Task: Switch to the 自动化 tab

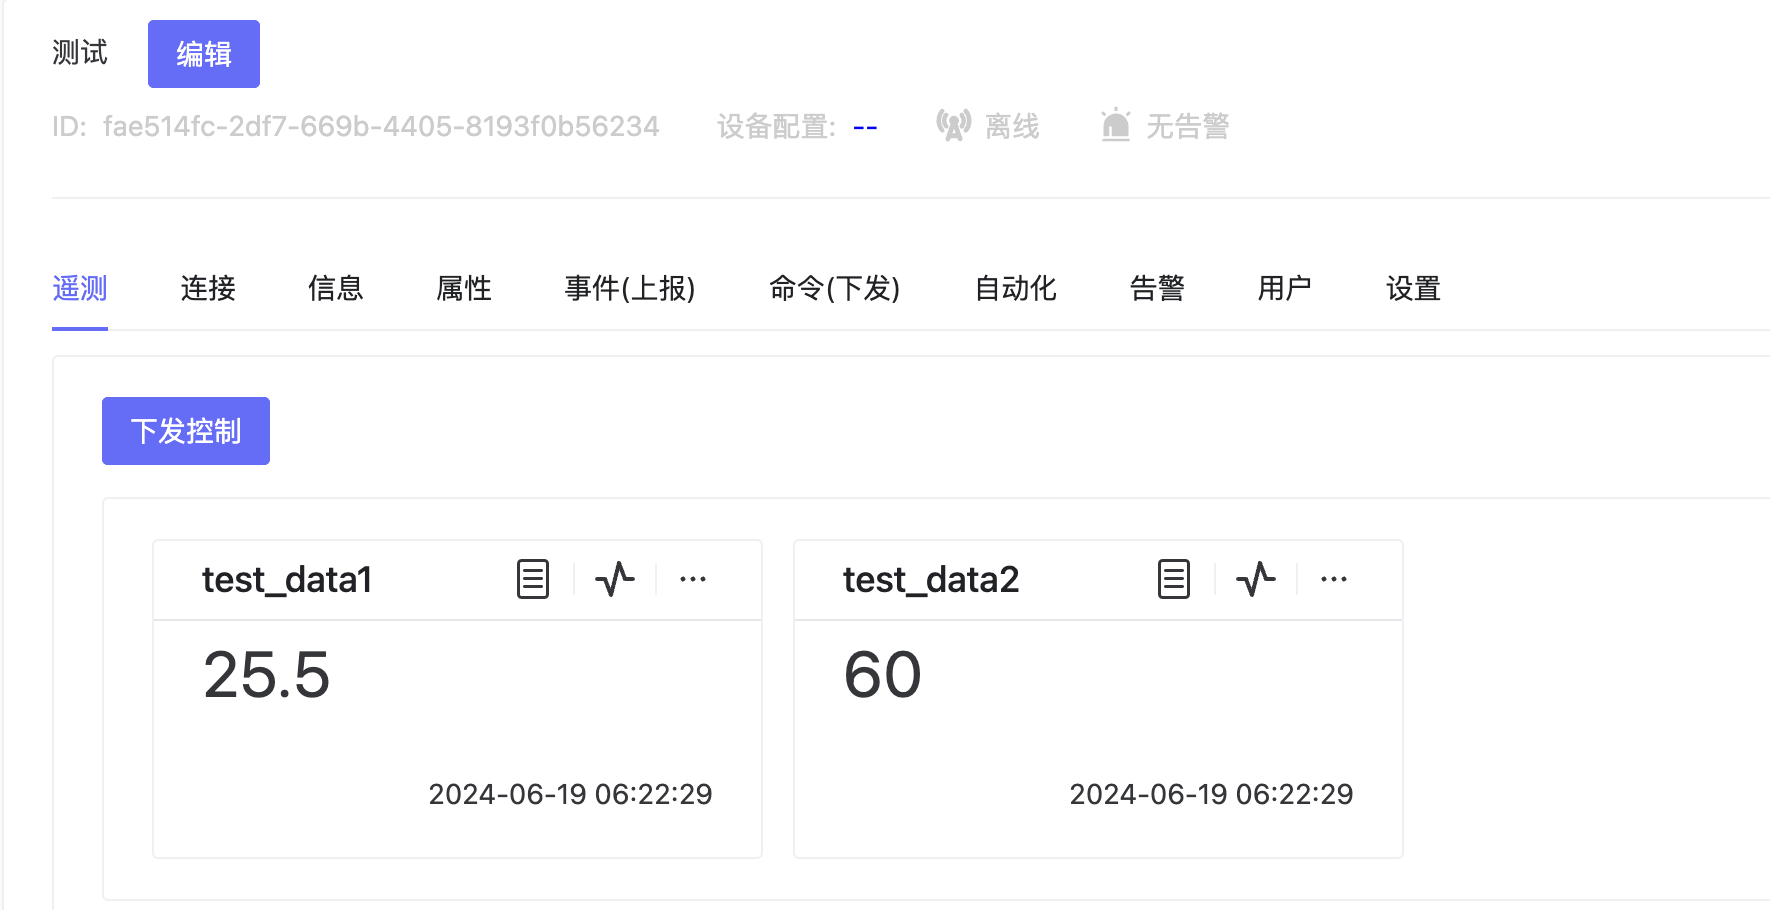Action: point(1013,288)
